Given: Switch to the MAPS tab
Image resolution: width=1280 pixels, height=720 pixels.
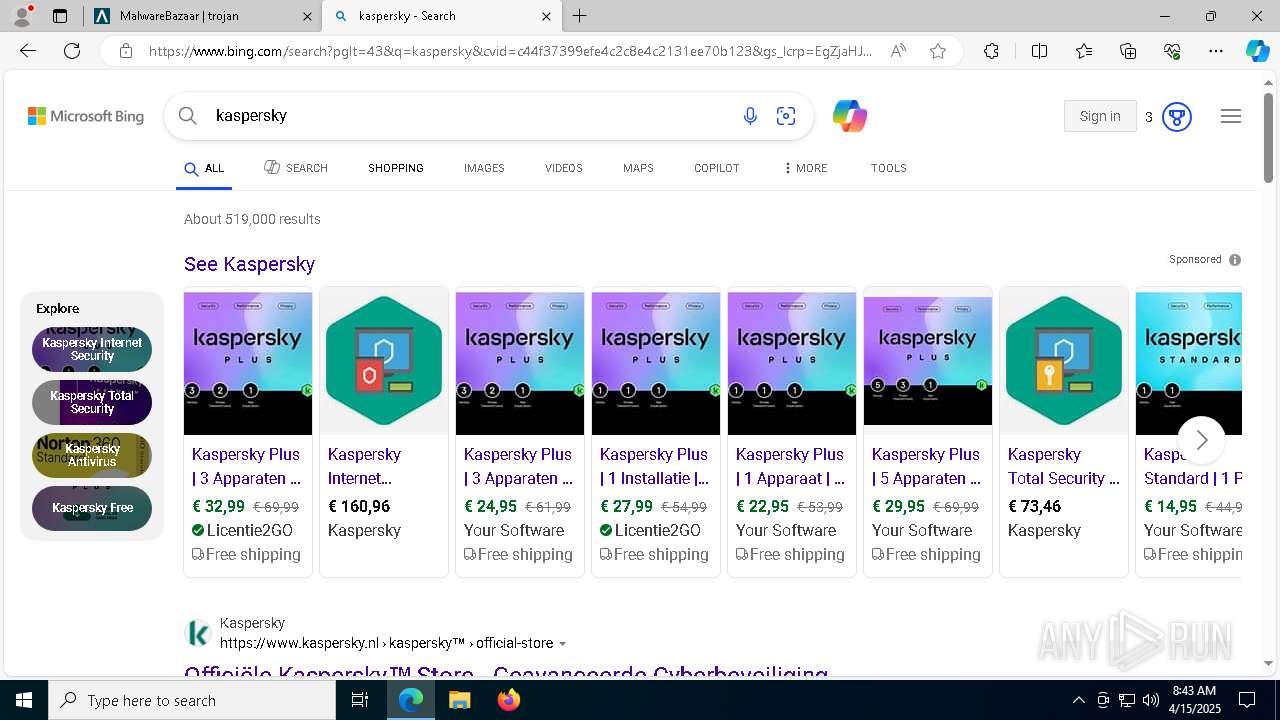Looking at the screenshot, I should point(638,168).
